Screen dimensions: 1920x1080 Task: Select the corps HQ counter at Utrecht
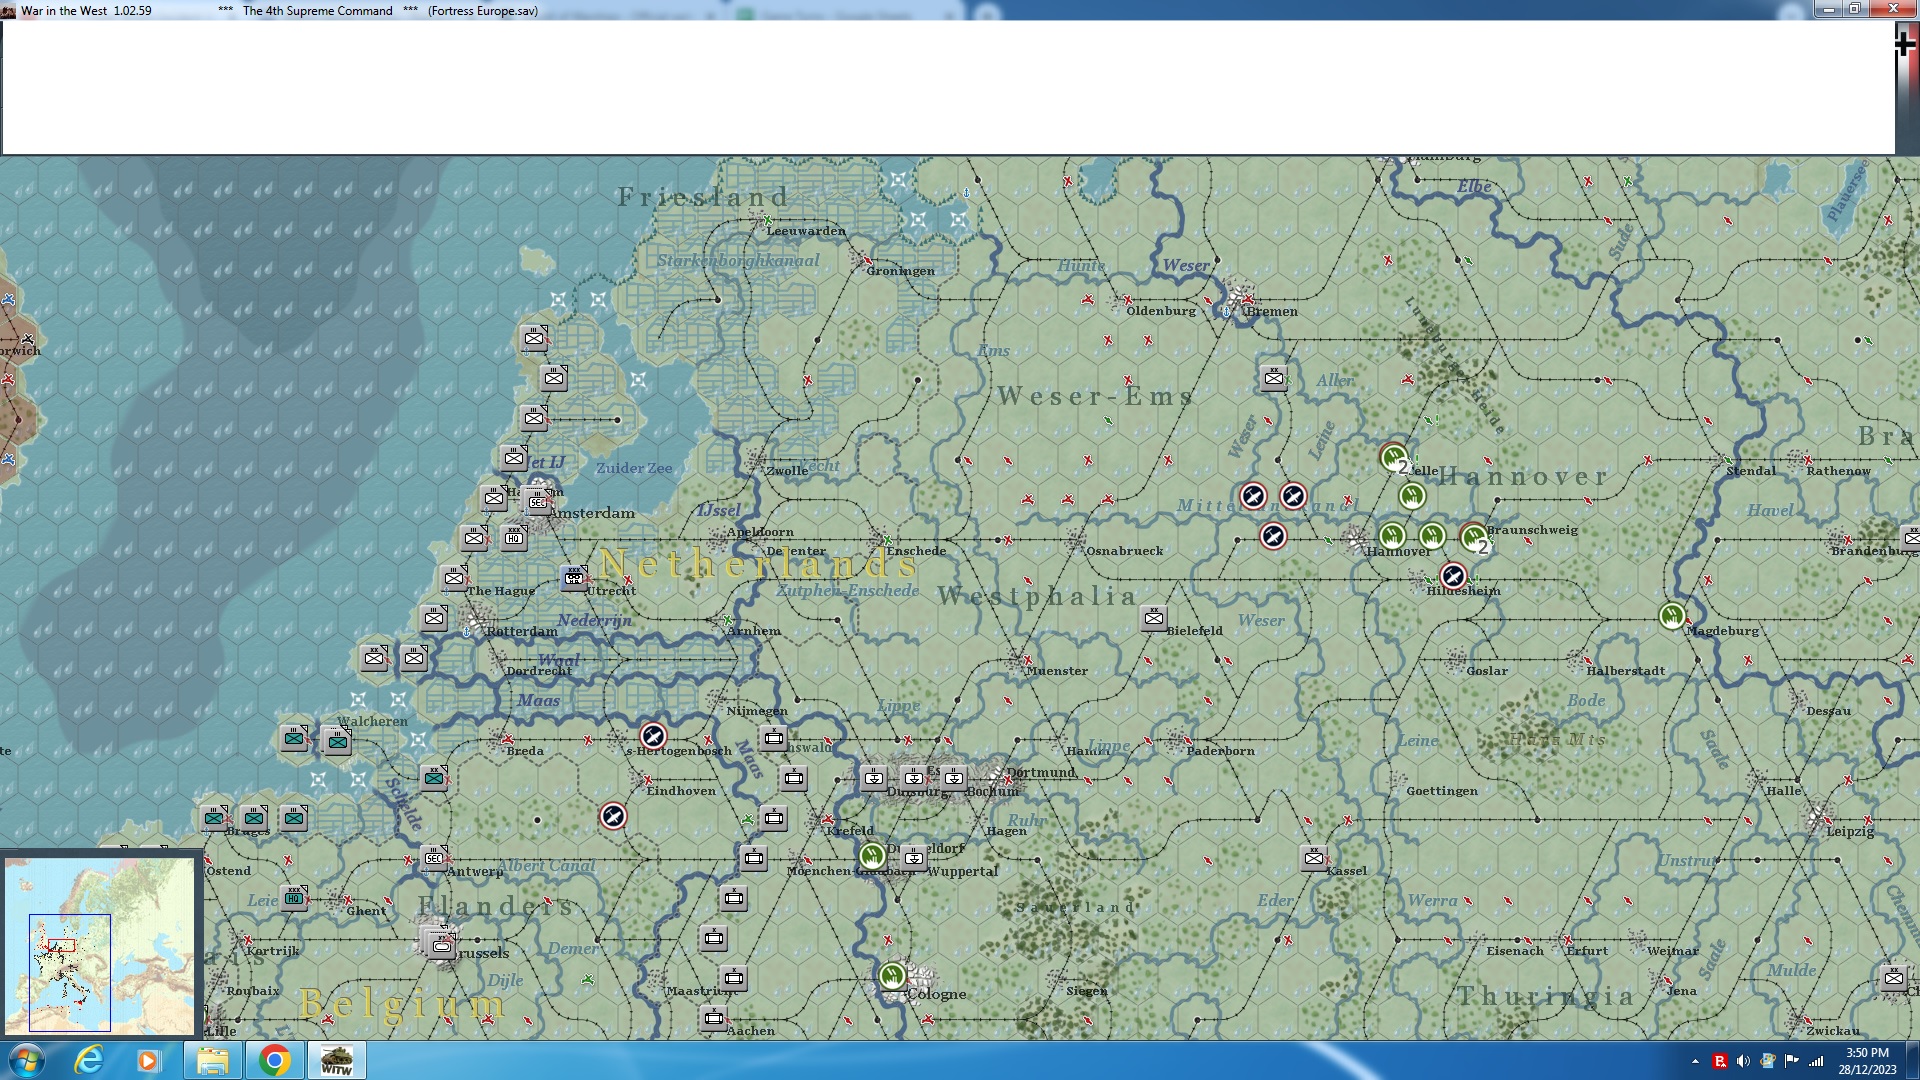coord(574,577)
